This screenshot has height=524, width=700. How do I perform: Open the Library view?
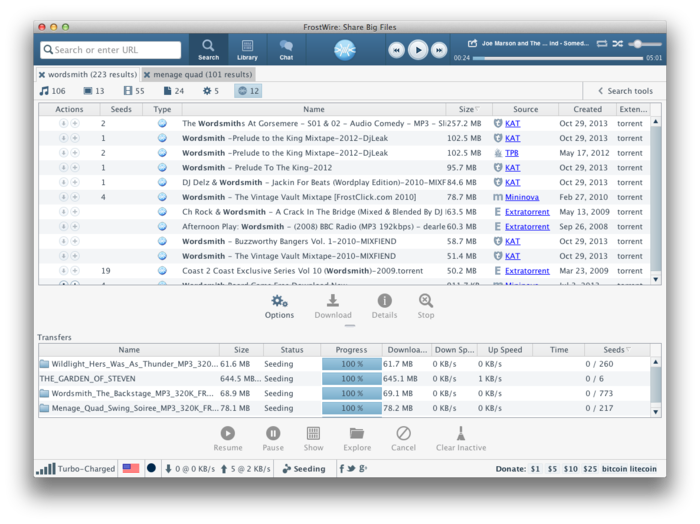pyautogui.click(x=247, y=50)
